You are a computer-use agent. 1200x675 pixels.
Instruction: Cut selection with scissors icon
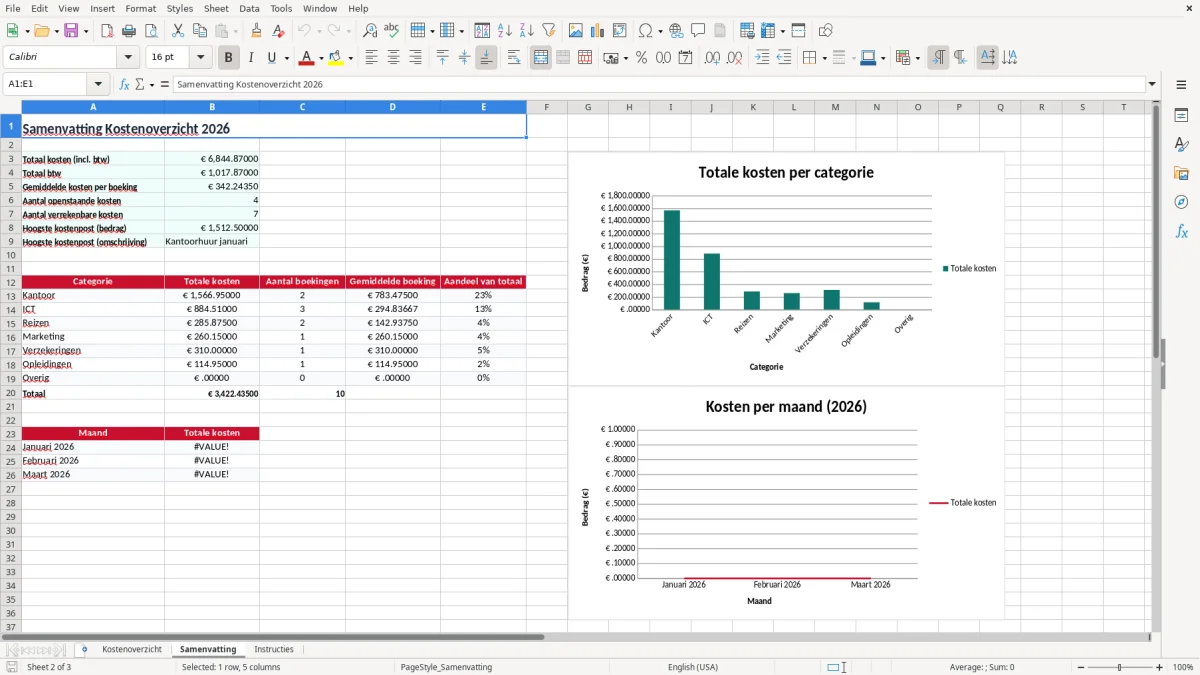coord(178,31)
